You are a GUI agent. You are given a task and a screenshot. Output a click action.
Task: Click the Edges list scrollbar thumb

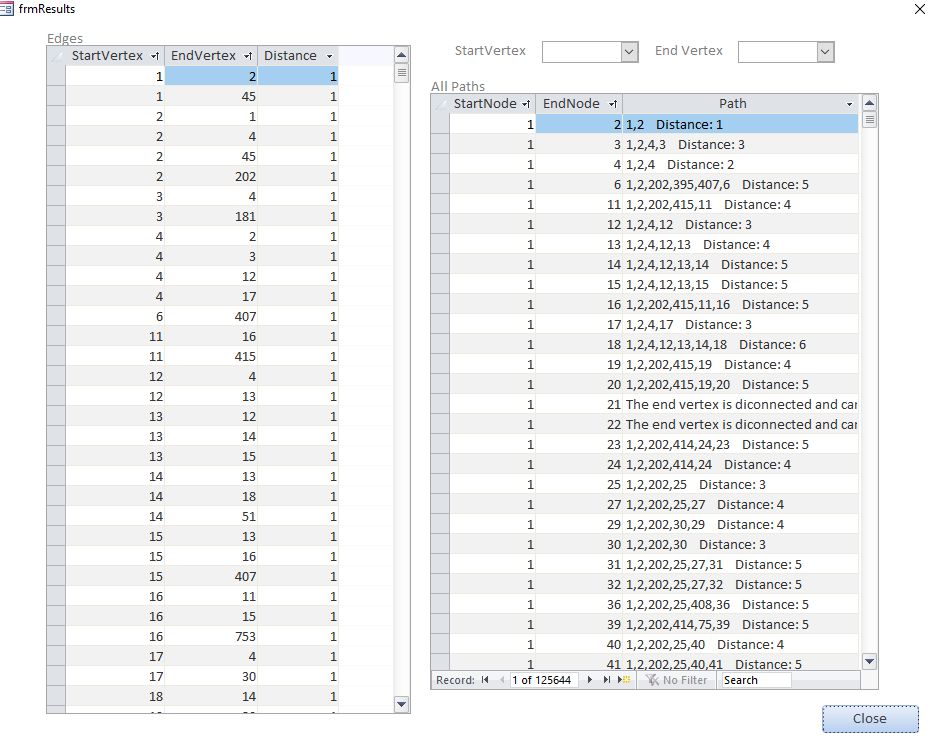click(x=402, y=73)
